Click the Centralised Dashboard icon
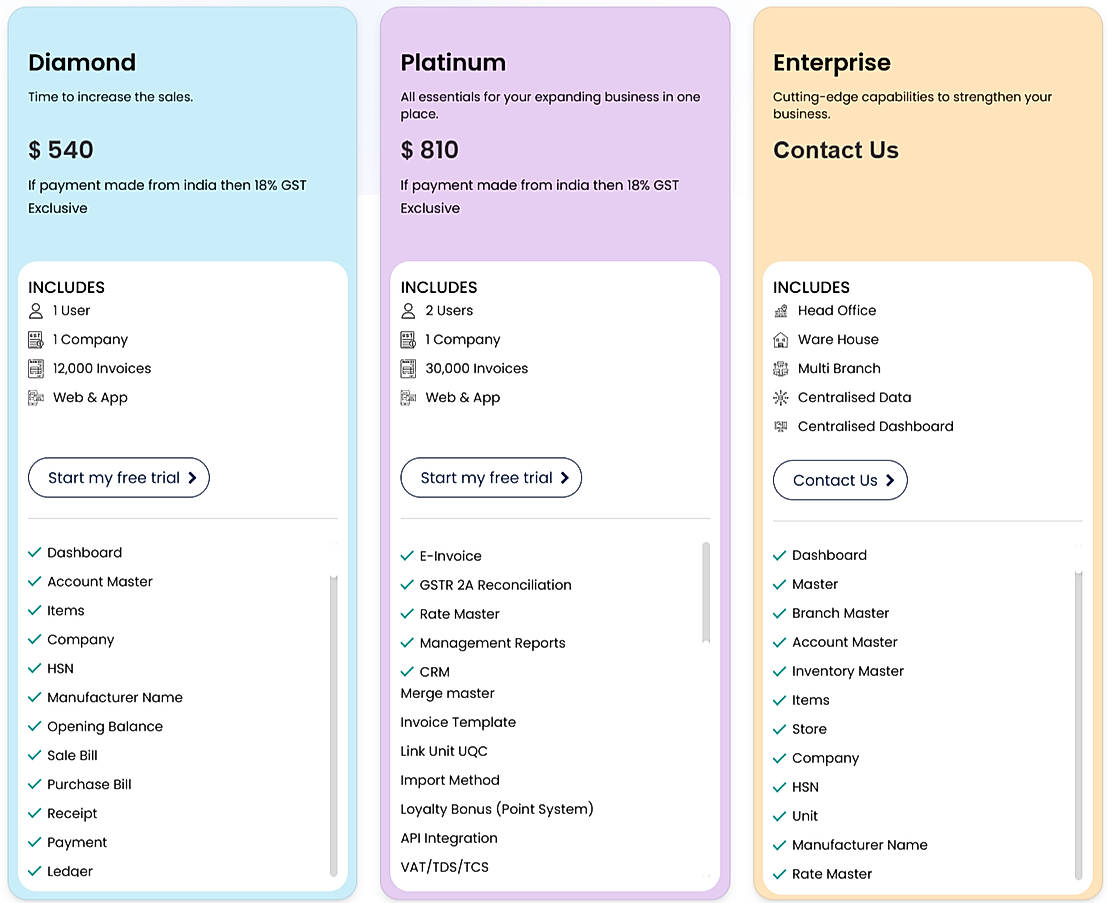 tap(780, 427)
